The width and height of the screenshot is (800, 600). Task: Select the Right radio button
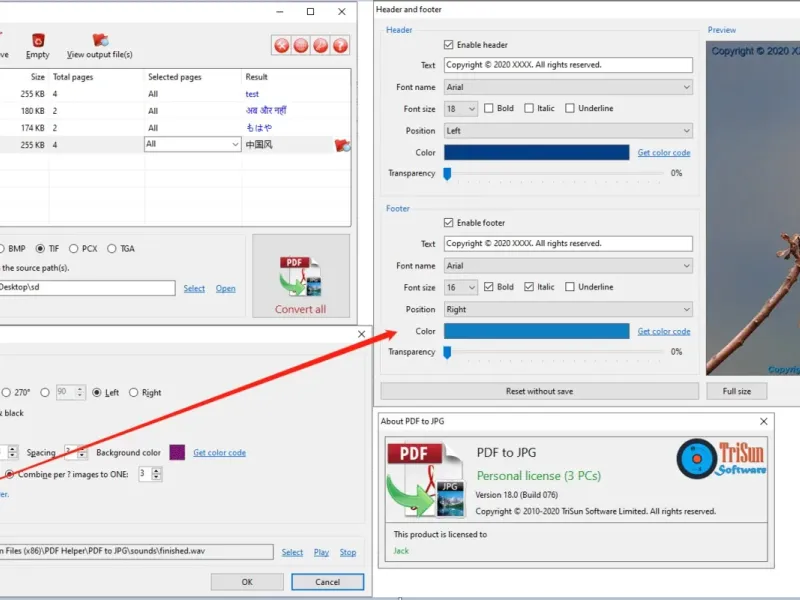pyautogui.click(x=134, y=392)
